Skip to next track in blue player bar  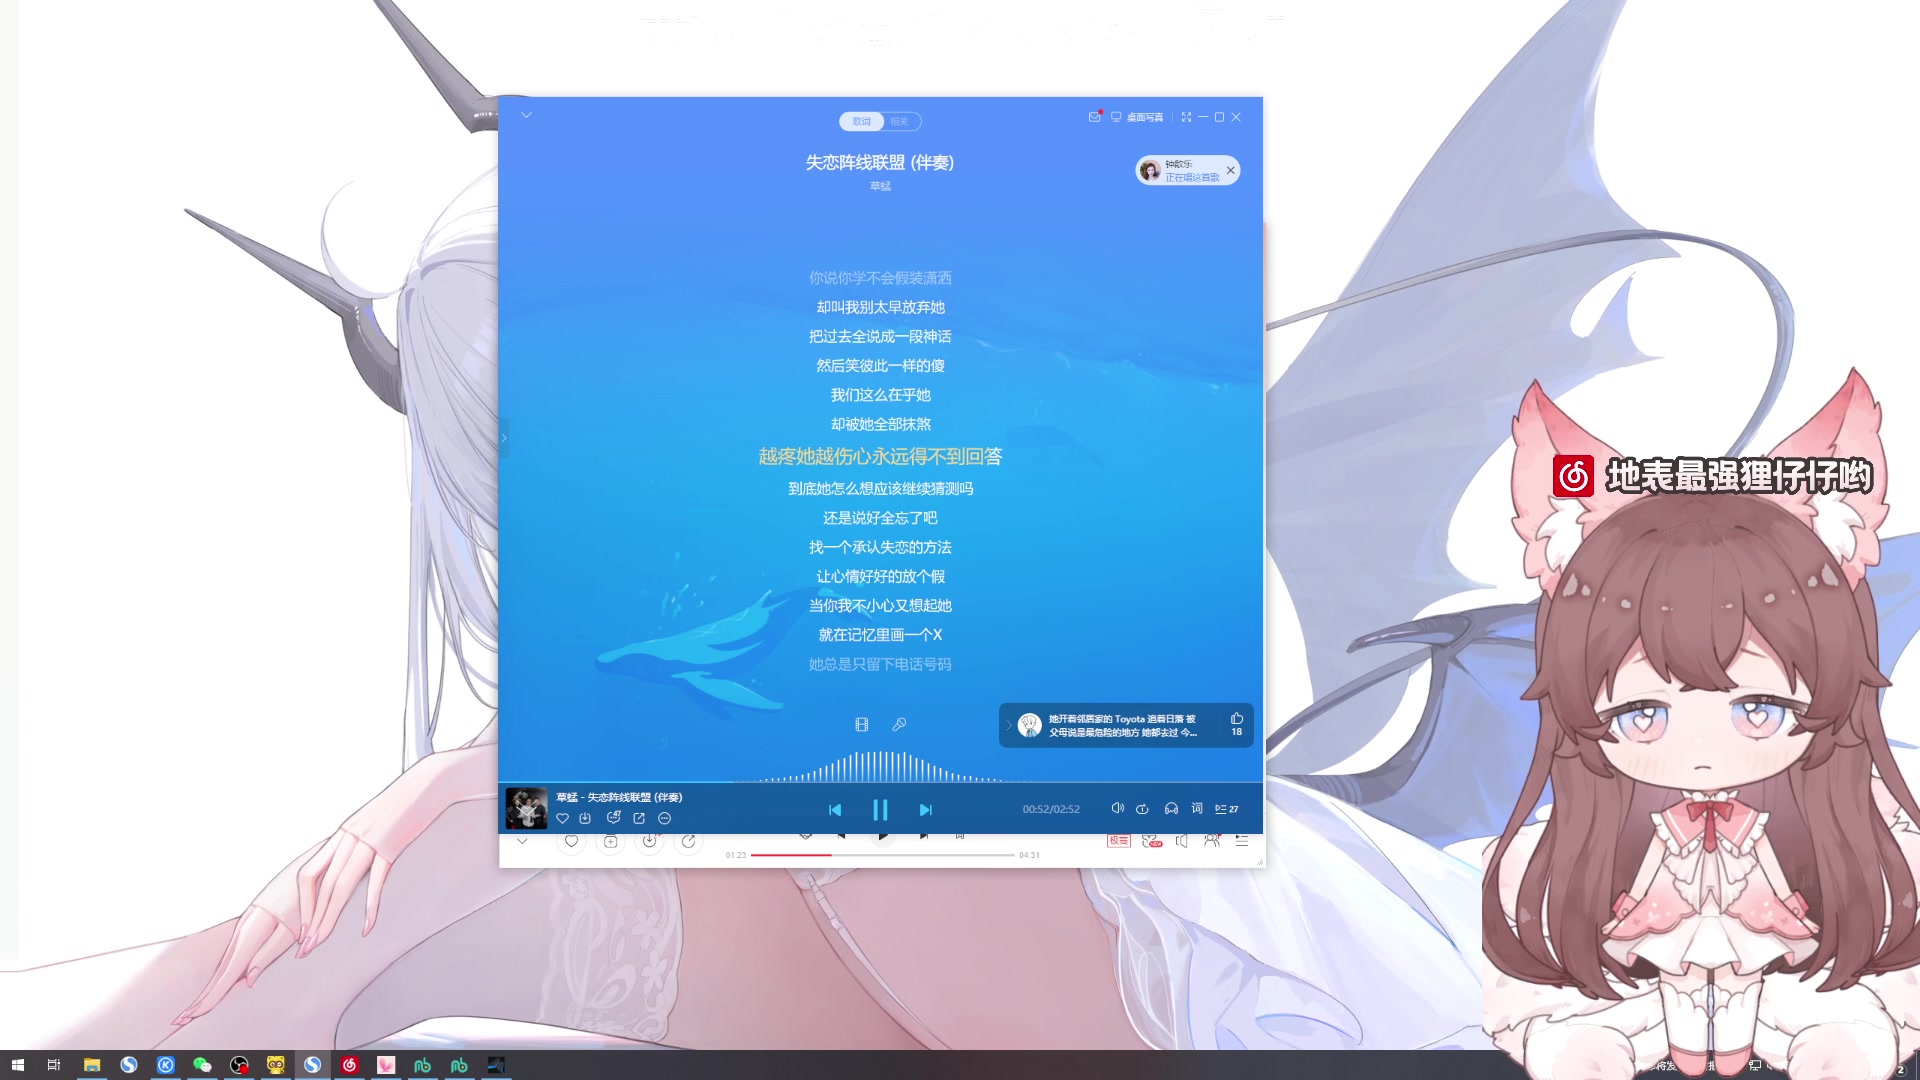pos(926,810)
